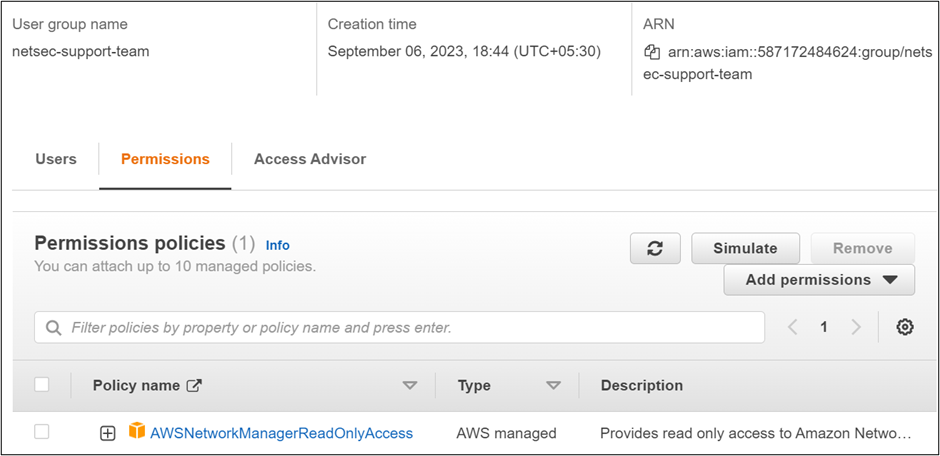
Task: Click the orange AWS managed policy icon
Action: tap(137, 432)
